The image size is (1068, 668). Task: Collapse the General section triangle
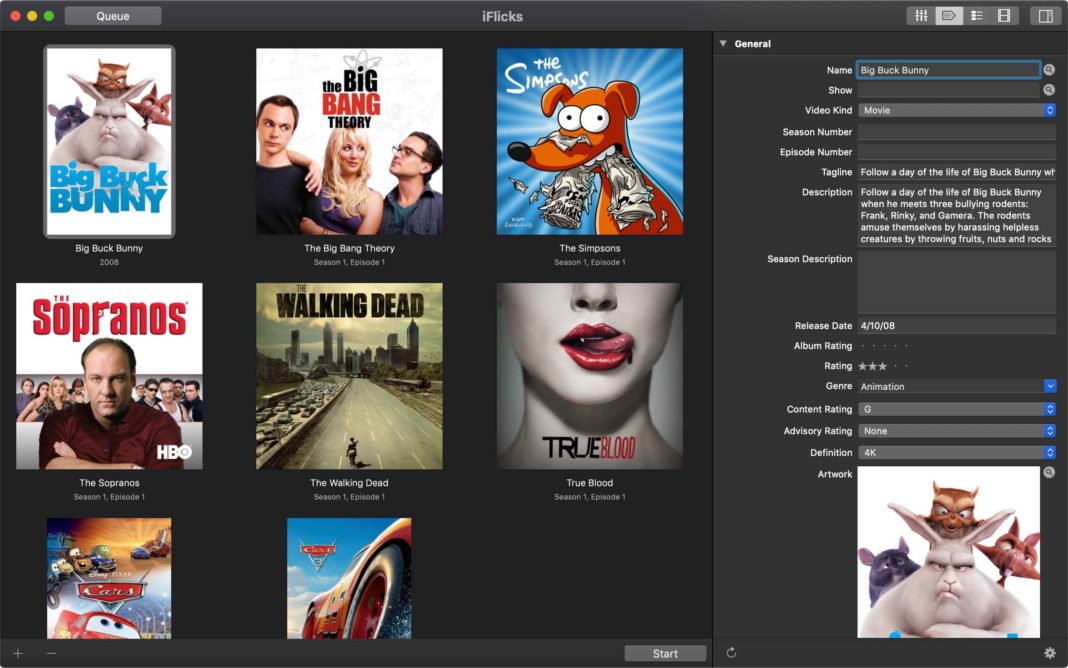723,44
